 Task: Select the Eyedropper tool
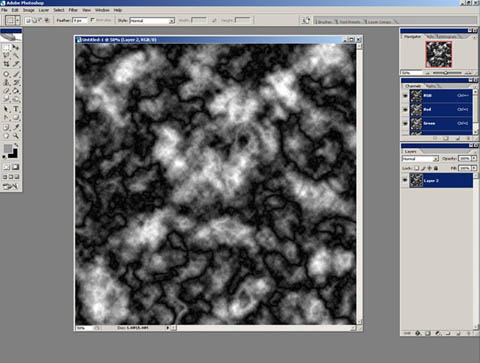[16, 127]
